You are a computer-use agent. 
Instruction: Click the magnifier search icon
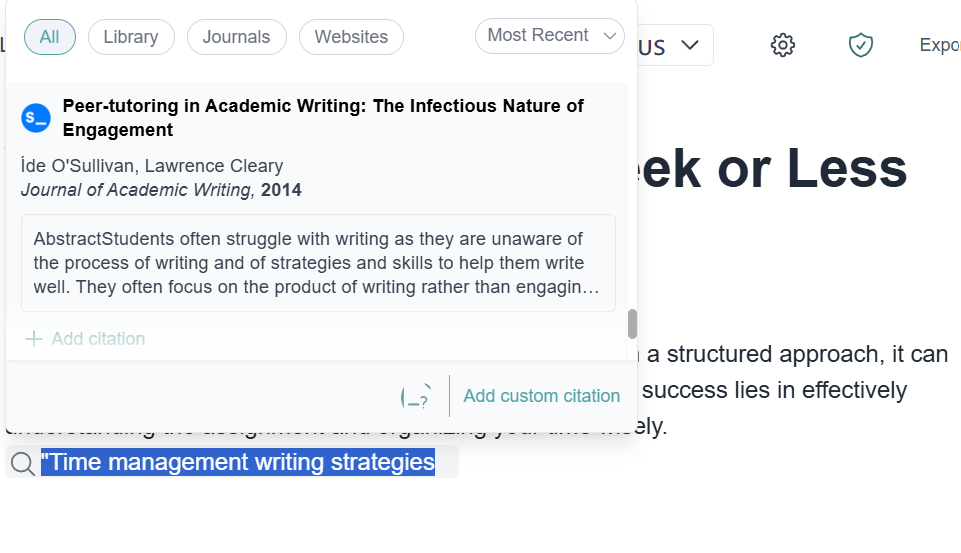pos(21,463)
